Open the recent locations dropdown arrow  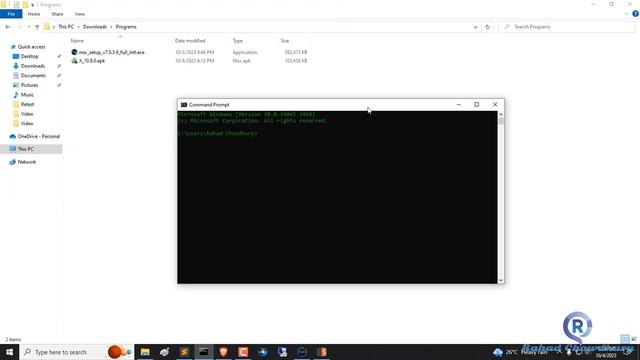click(x=29, y=27)
